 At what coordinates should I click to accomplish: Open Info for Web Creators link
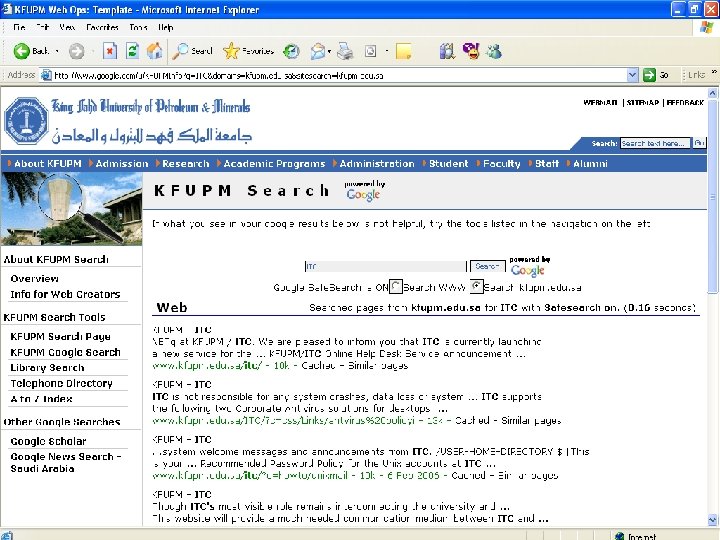(x=65, y=294)
